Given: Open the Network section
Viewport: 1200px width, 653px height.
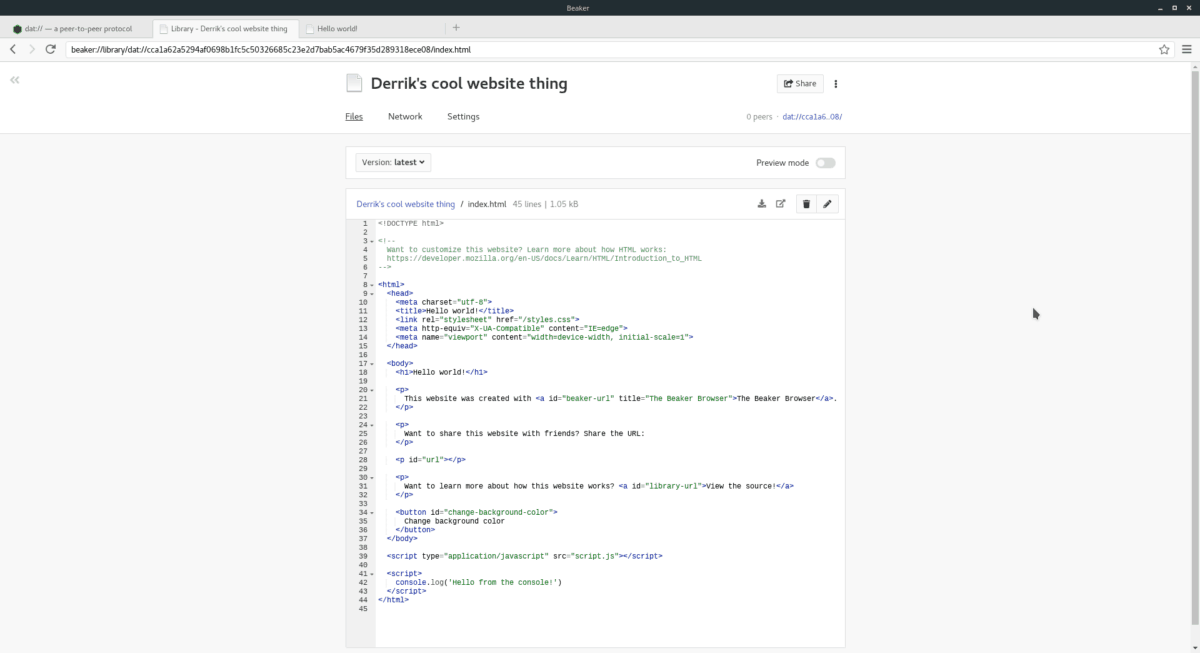Looking at the screenshot, I should (405, 116).
